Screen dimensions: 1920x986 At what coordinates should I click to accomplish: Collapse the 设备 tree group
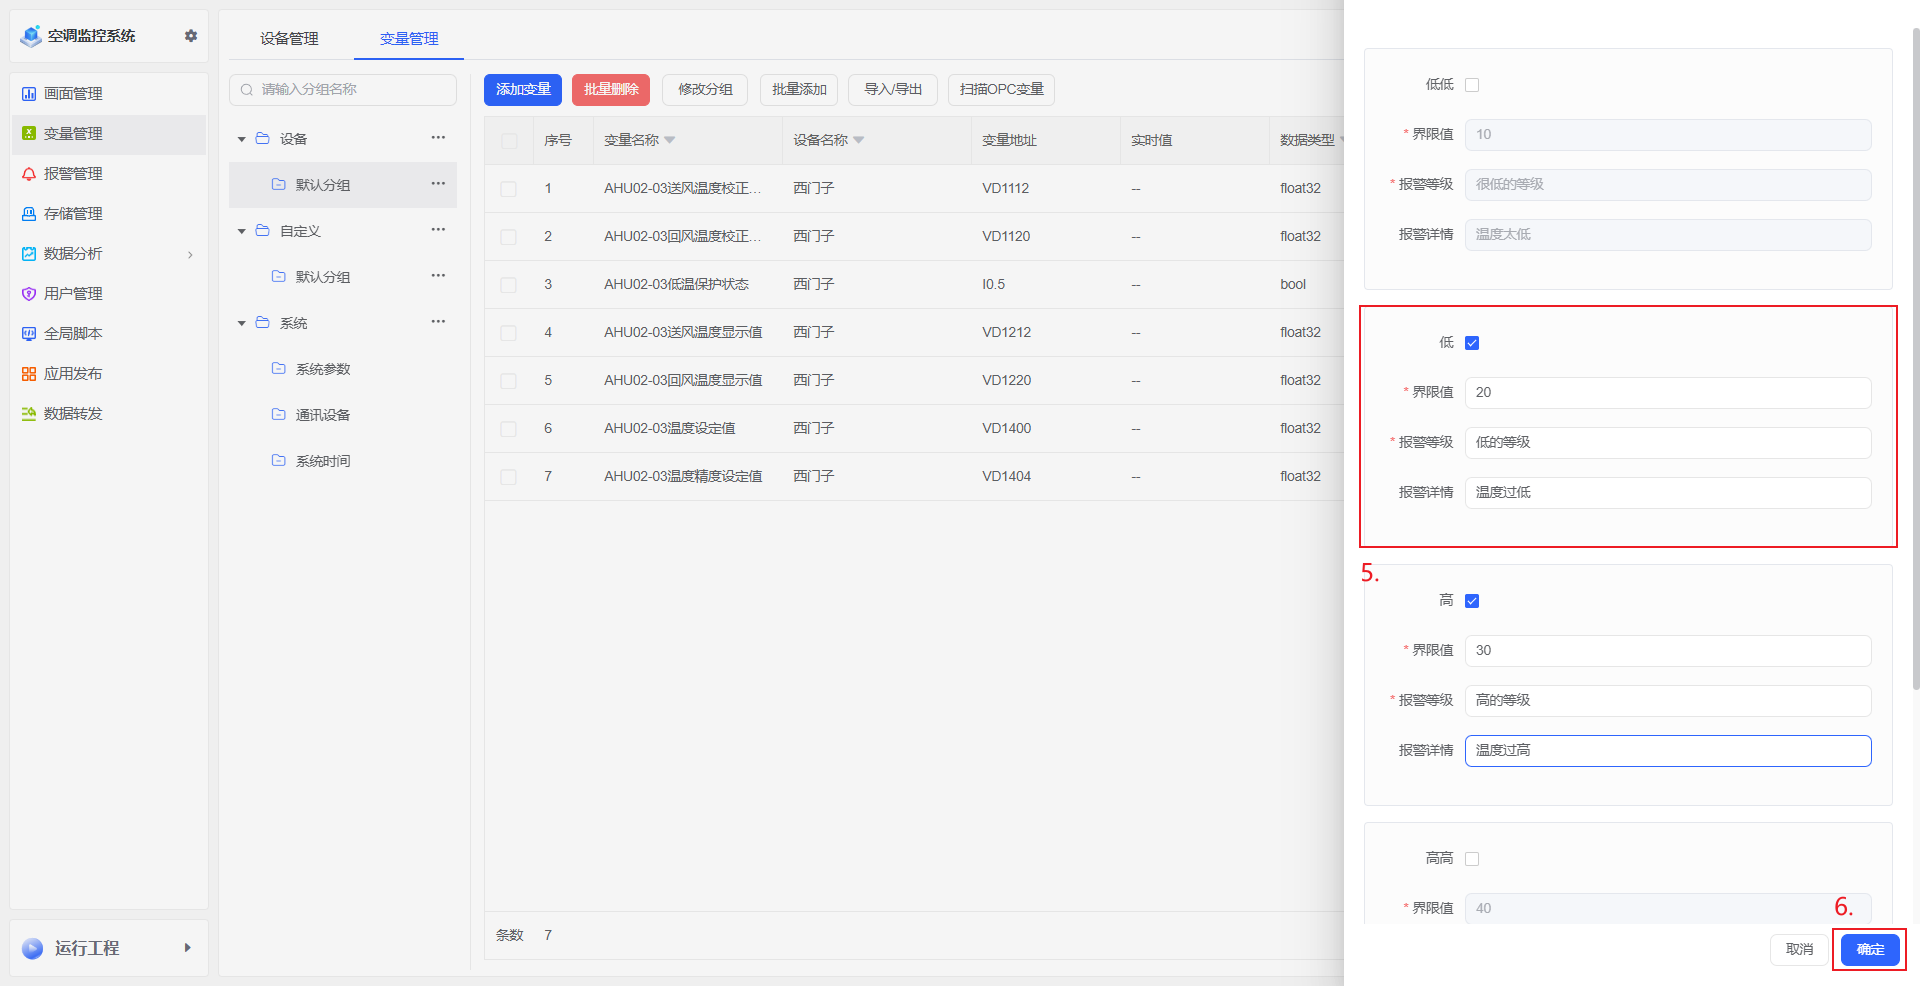click(241, 139)
